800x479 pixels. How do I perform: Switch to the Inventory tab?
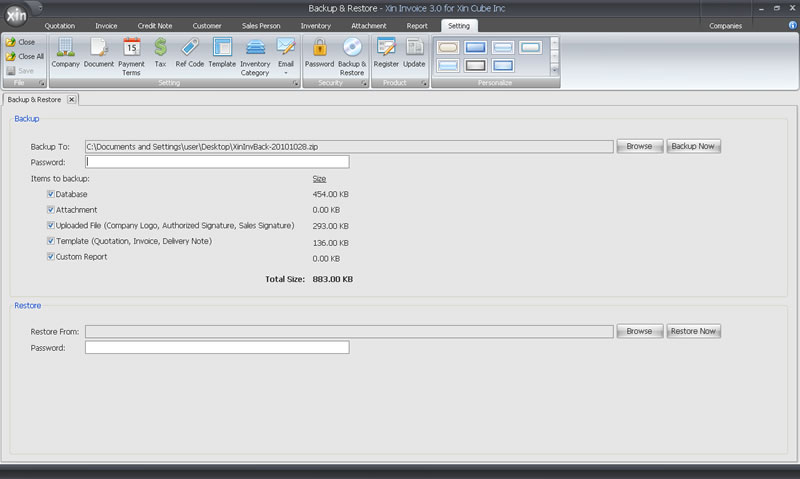tap(315, 26)
